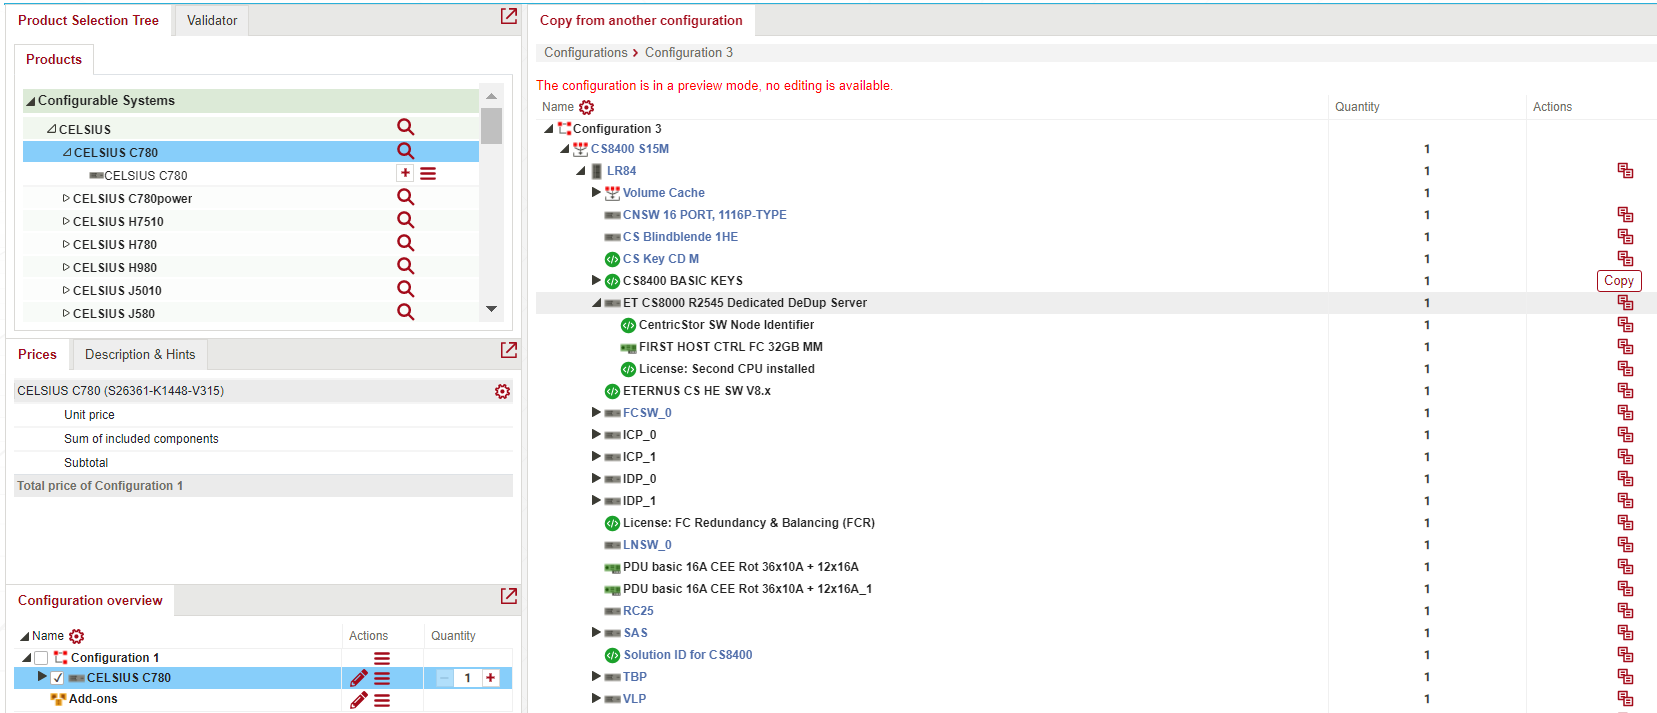Click the search icon for CELSIUS J5010
Viewport: 1657px width, 713px height.
tap(405, 289)
